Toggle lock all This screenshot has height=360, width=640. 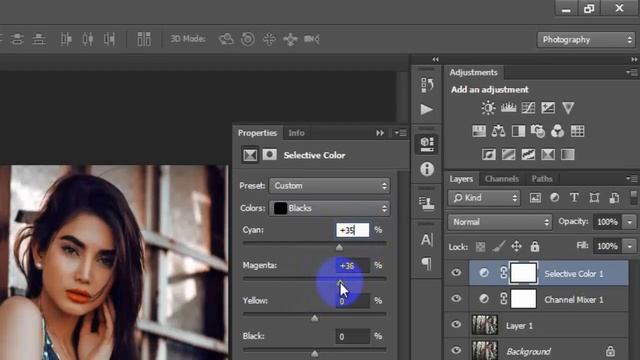535,246
